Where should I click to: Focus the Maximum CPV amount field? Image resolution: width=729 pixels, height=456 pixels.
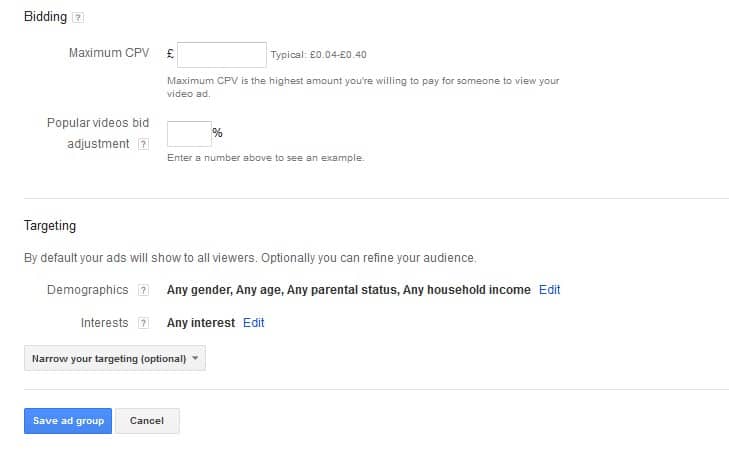(222, 55)
